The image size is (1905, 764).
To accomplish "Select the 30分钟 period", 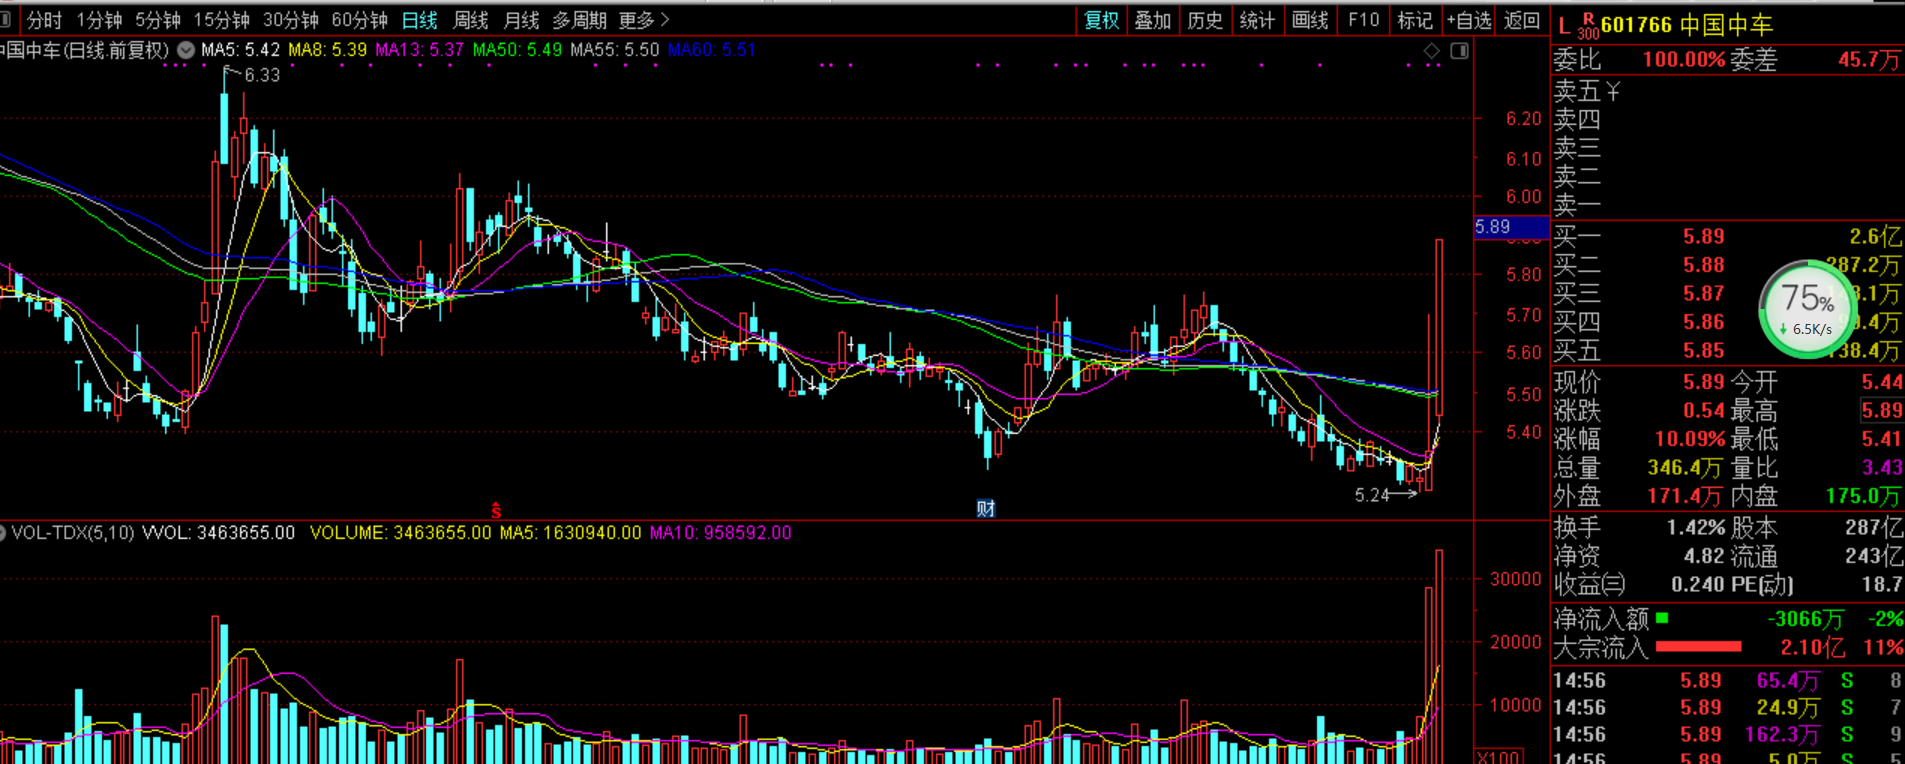I will point(291,20).
